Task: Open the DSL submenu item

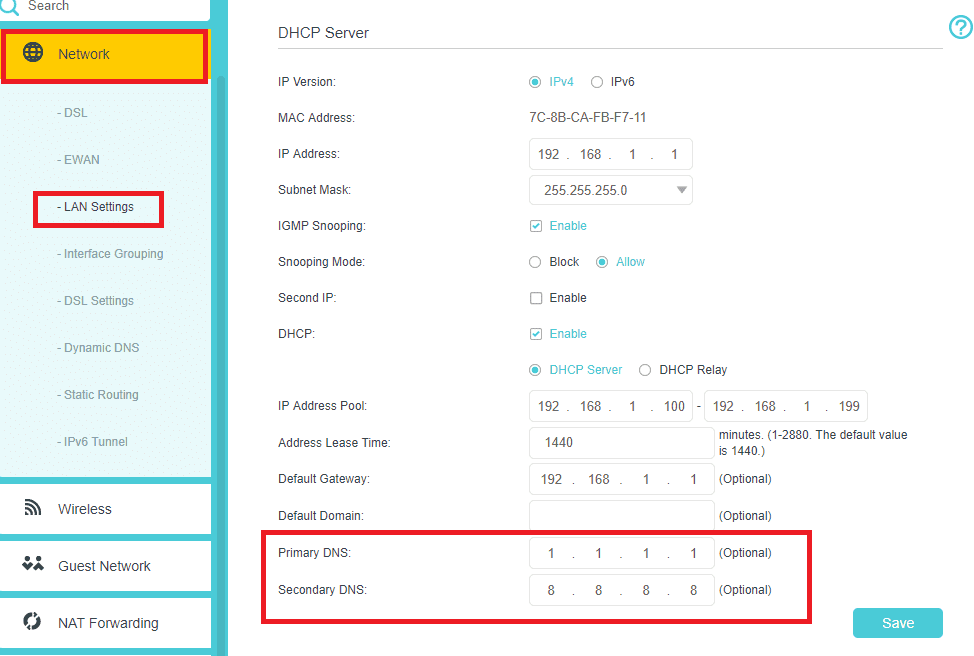Action: (72, 112)
